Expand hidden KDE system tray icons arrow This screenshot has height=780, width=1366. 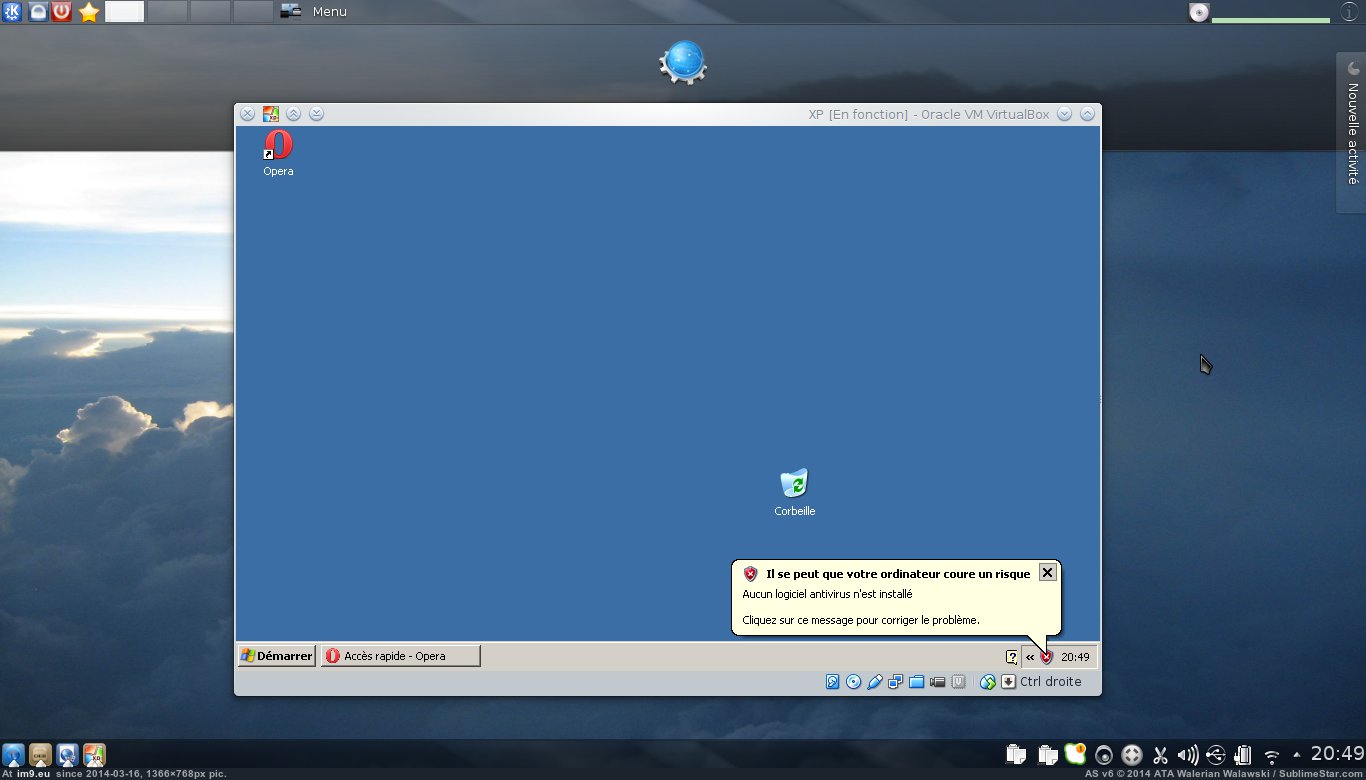tap(1297, 755)
